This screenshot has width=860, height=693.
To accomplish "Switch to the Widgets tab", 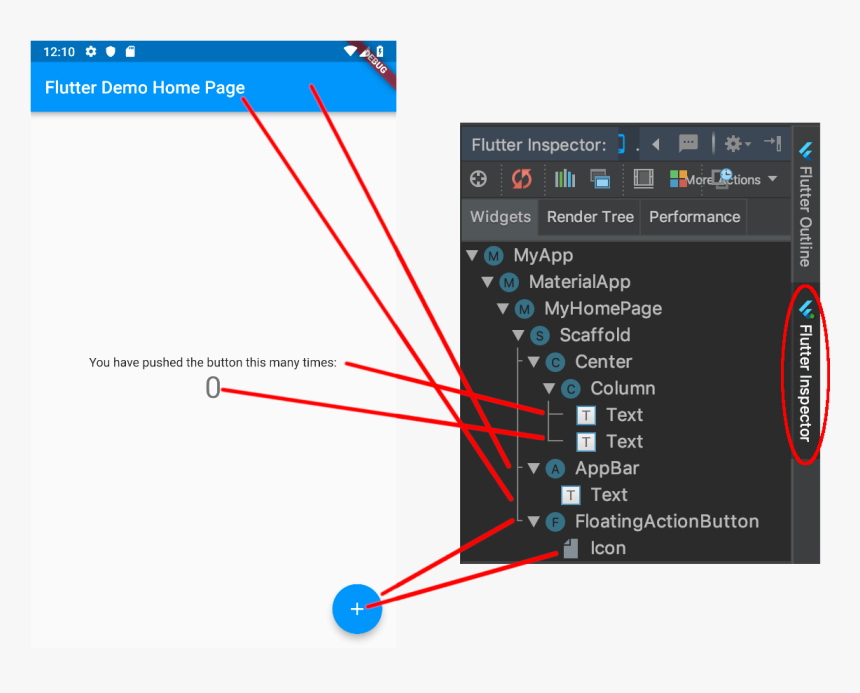I will click(x=500, y=217).
